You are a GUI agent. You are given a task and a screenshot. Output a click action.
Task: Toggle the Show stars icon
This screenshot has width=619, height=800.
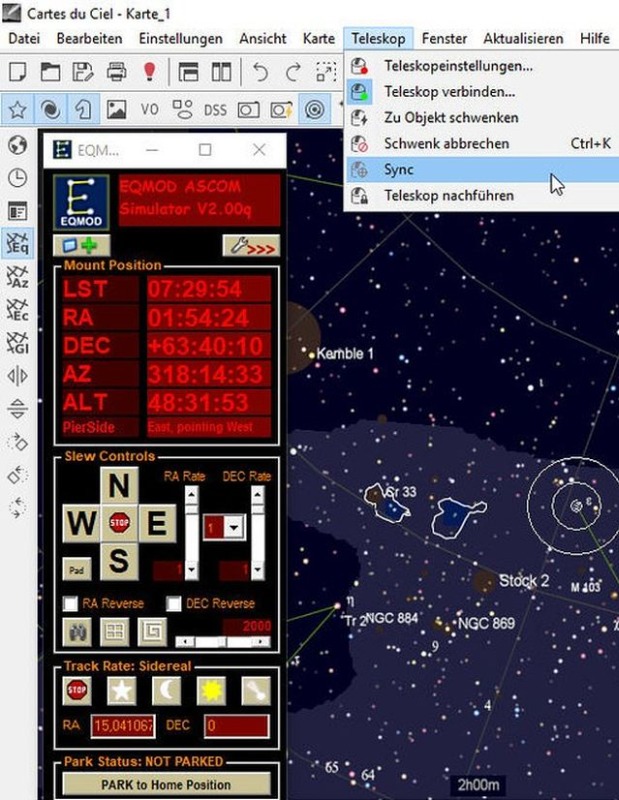pos(18,109)
